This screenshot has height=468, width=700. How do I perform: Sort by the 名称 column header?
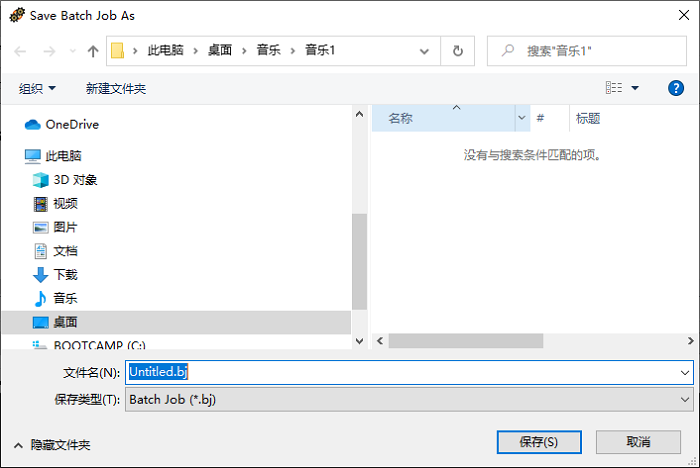pyautogui.click(x=443, y=118)
